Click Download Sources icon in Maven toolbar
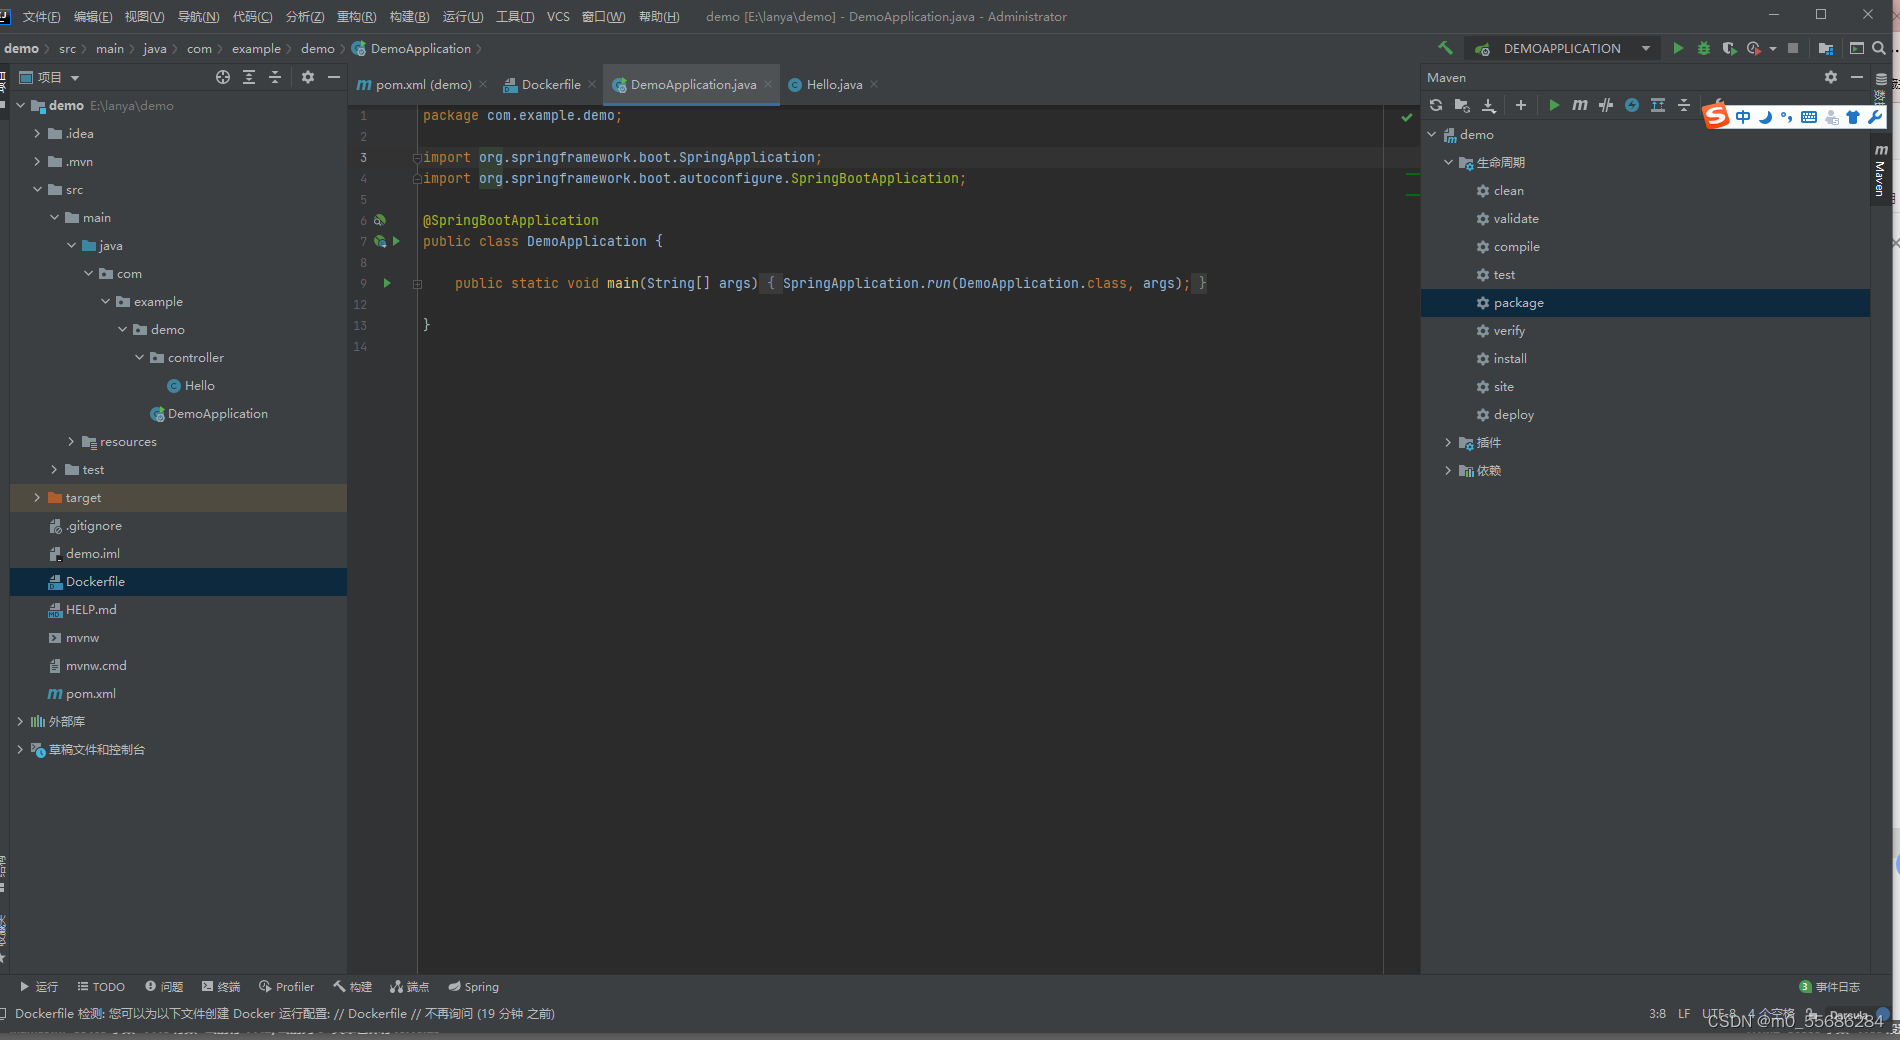This screenshot has height=1040, width=1900. [x=1489, y=105]
